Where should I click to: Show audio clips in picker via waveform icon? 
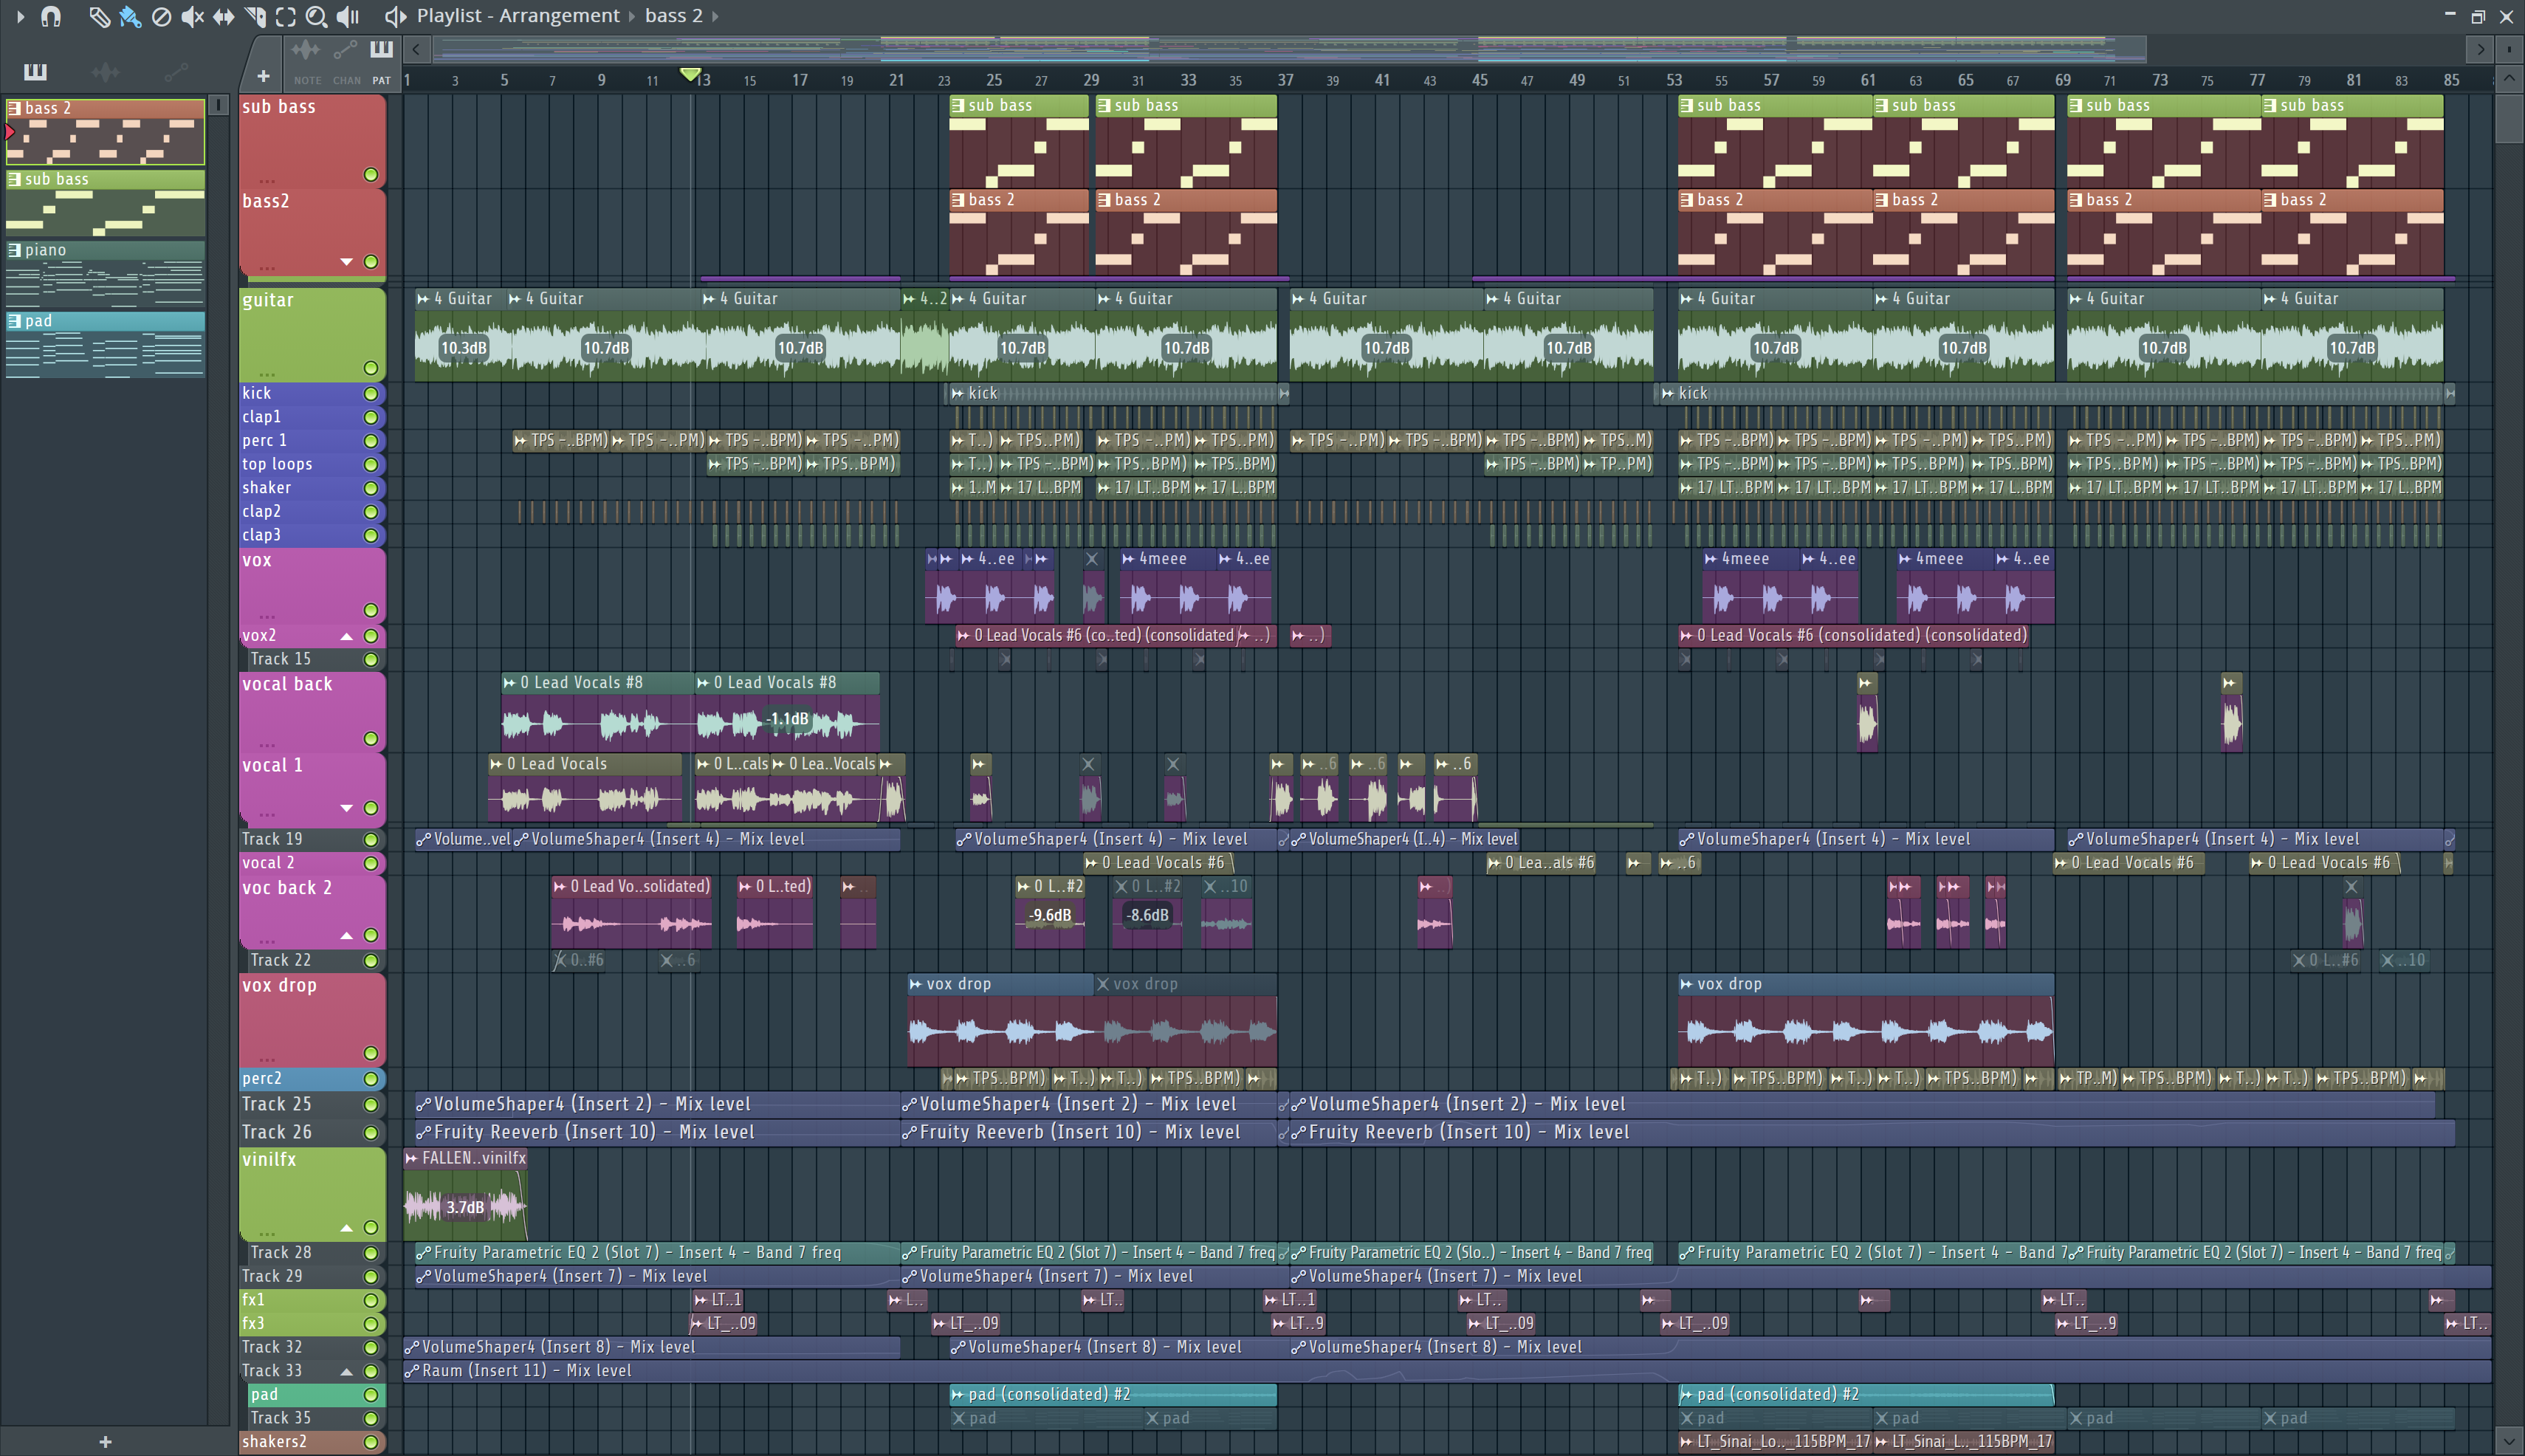tap(105, 71)
